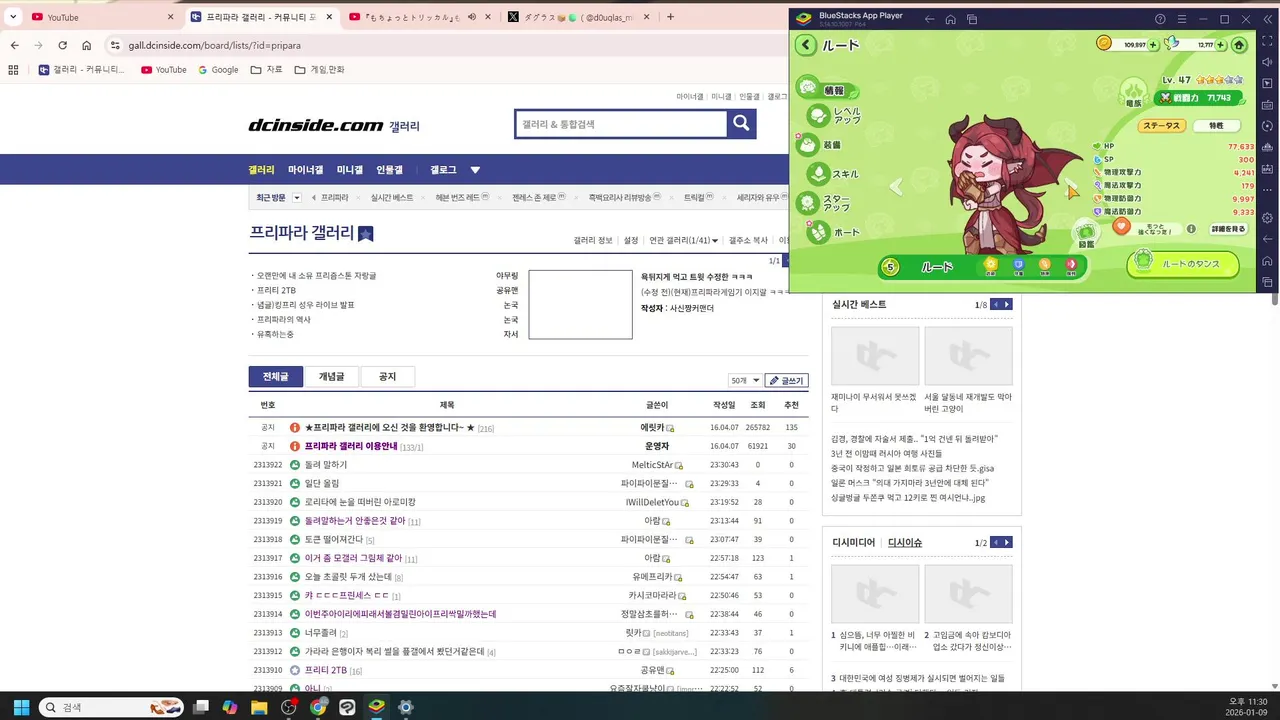The width and height of the screenshot is (1280, 720).
Task: Click inside the 갤러리 & 통합검색 search field
Action: point(621,124)
